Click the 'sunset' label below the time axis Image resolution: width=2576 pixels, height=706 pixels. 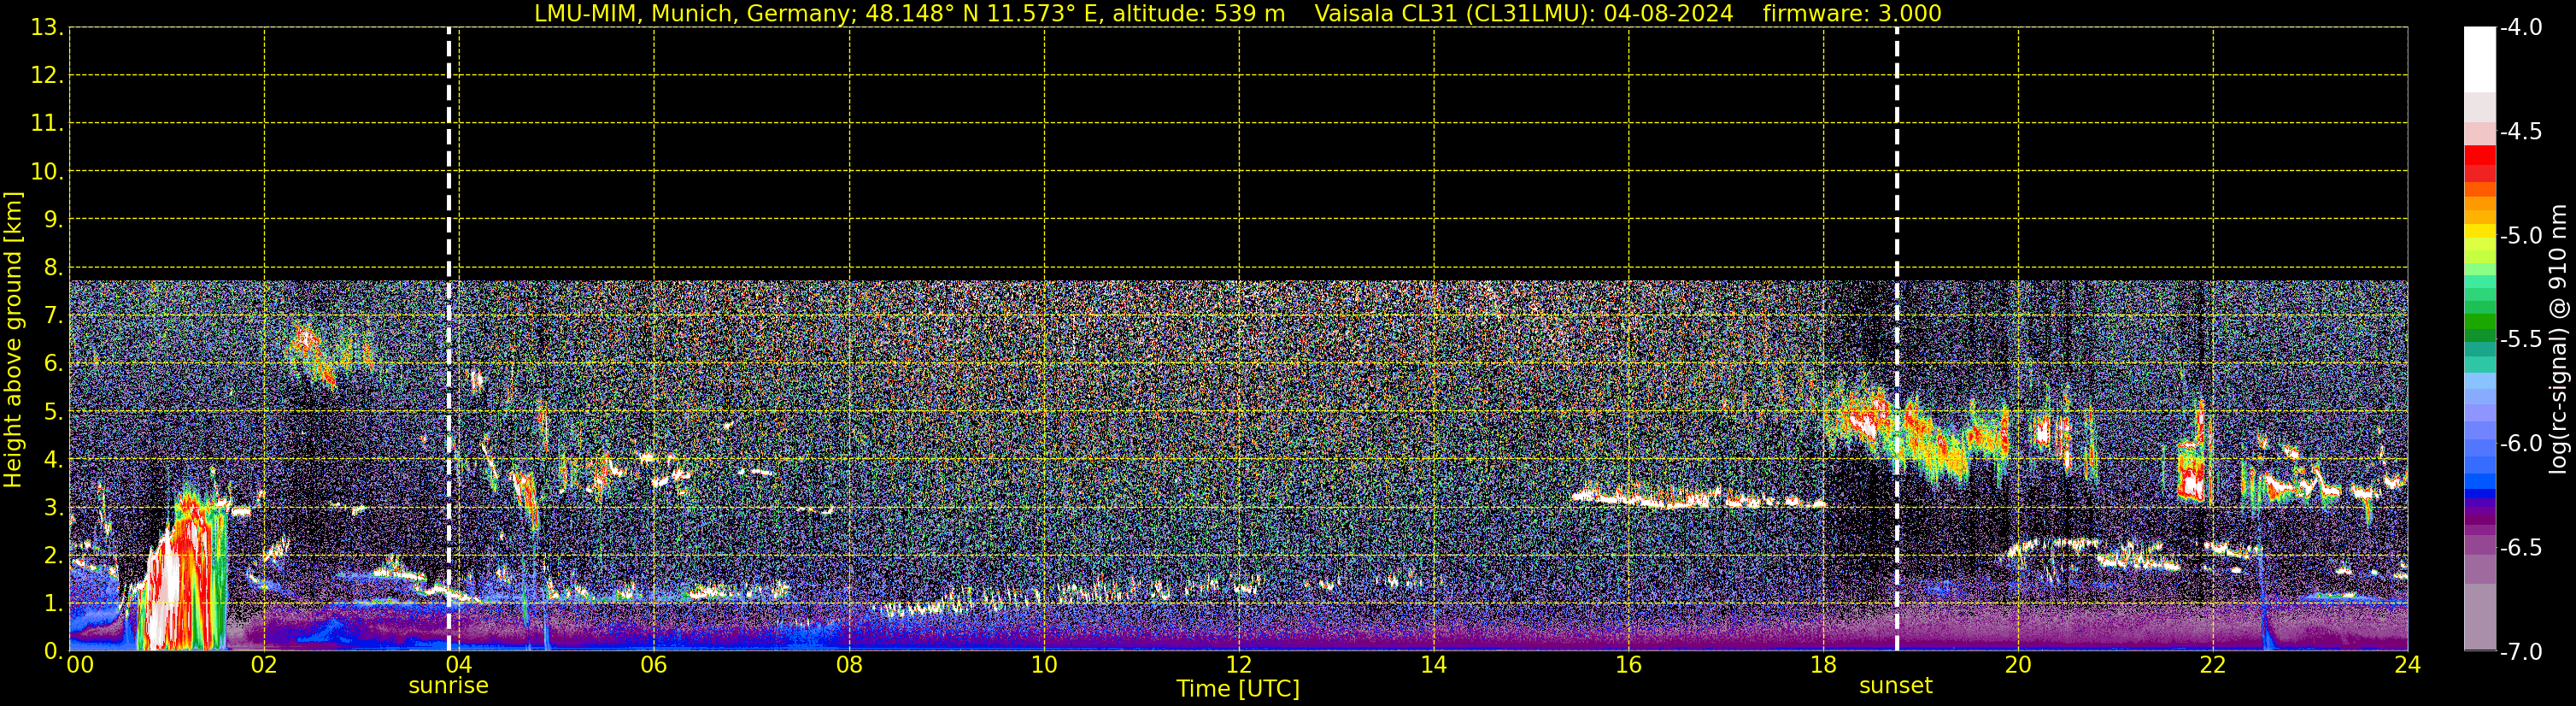[x=1895, y=686]
